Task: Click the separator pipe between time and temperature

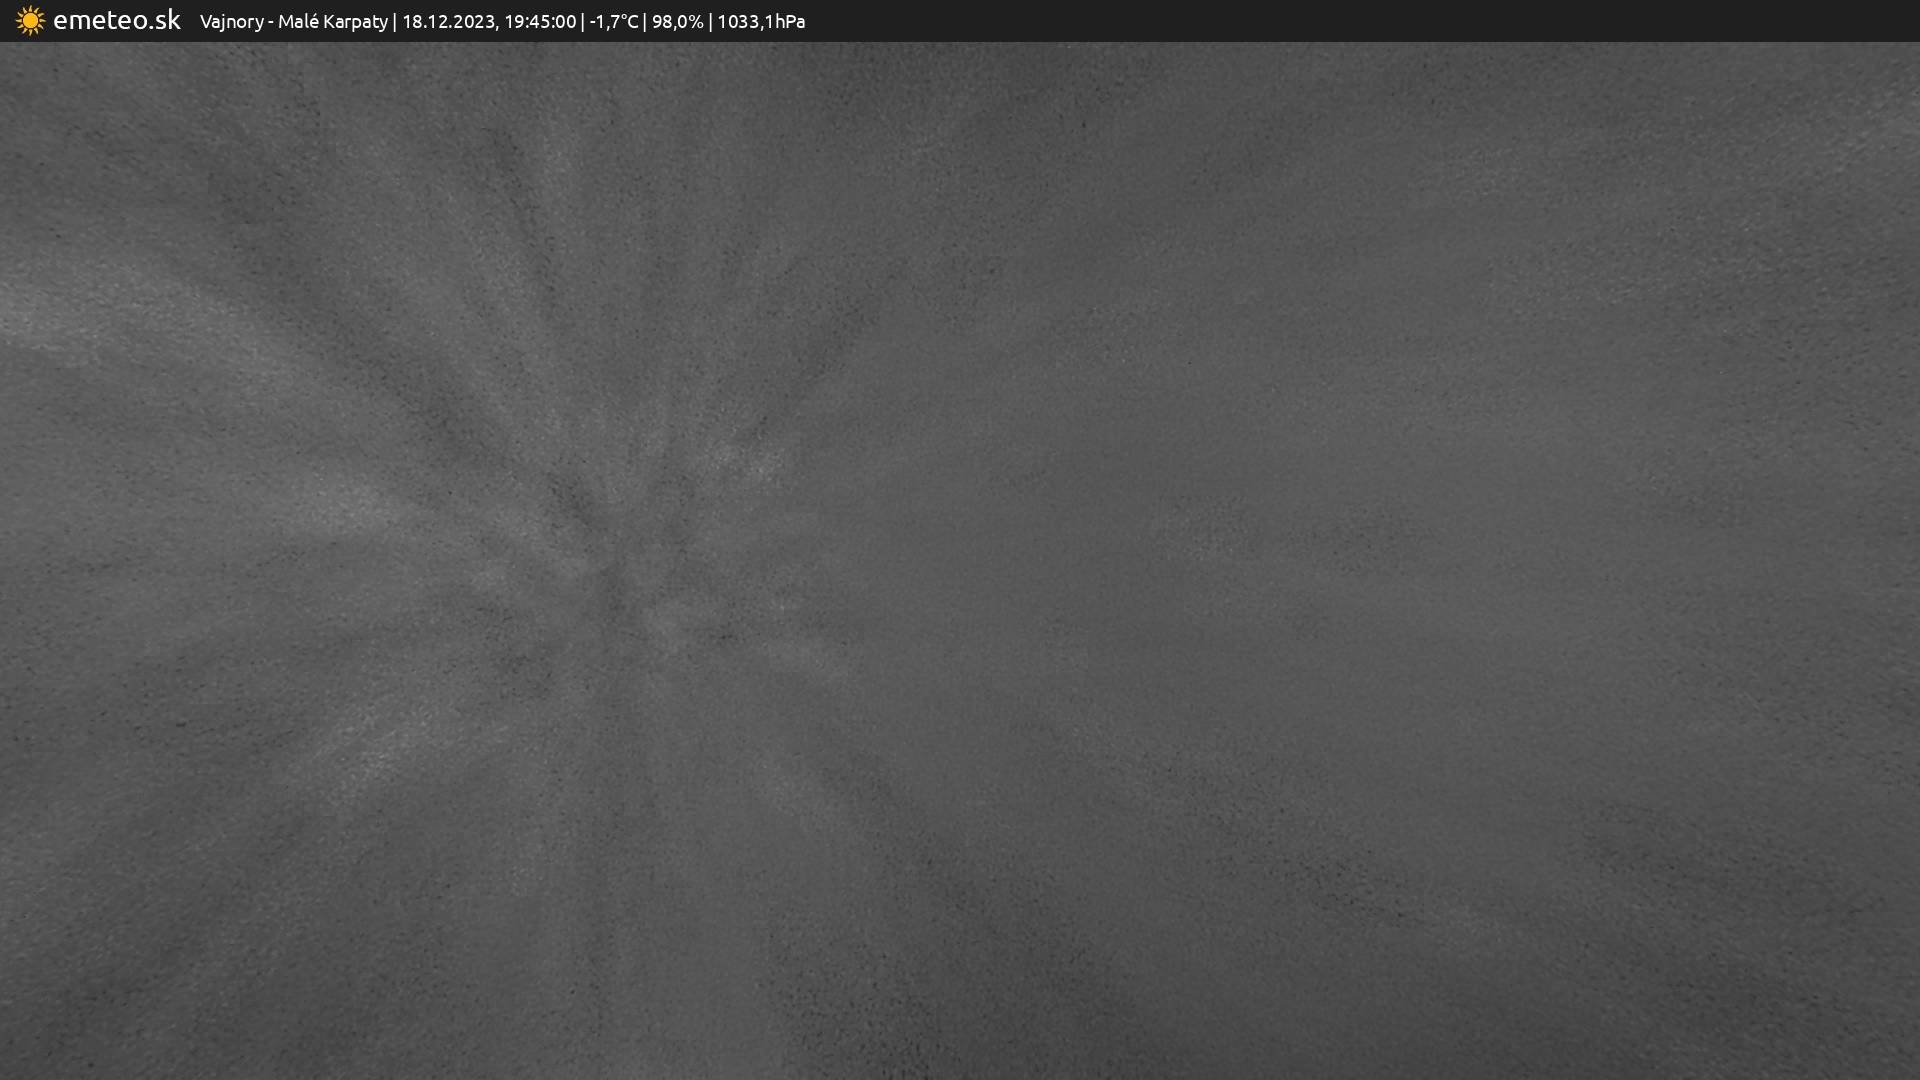Action: pos(583,22)
